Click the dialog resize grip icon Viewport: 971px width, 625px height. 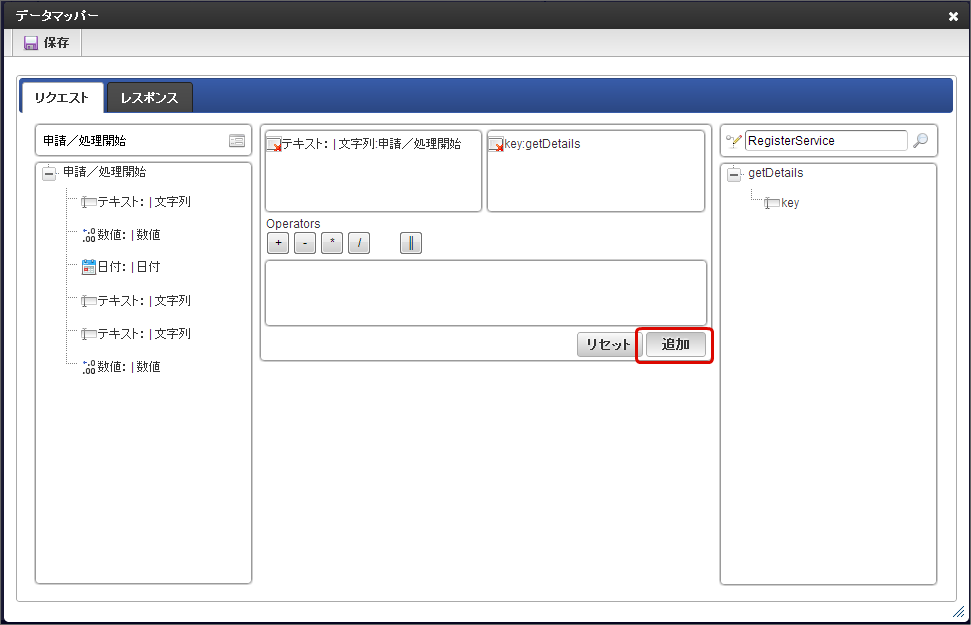click(x=959, y=612)
